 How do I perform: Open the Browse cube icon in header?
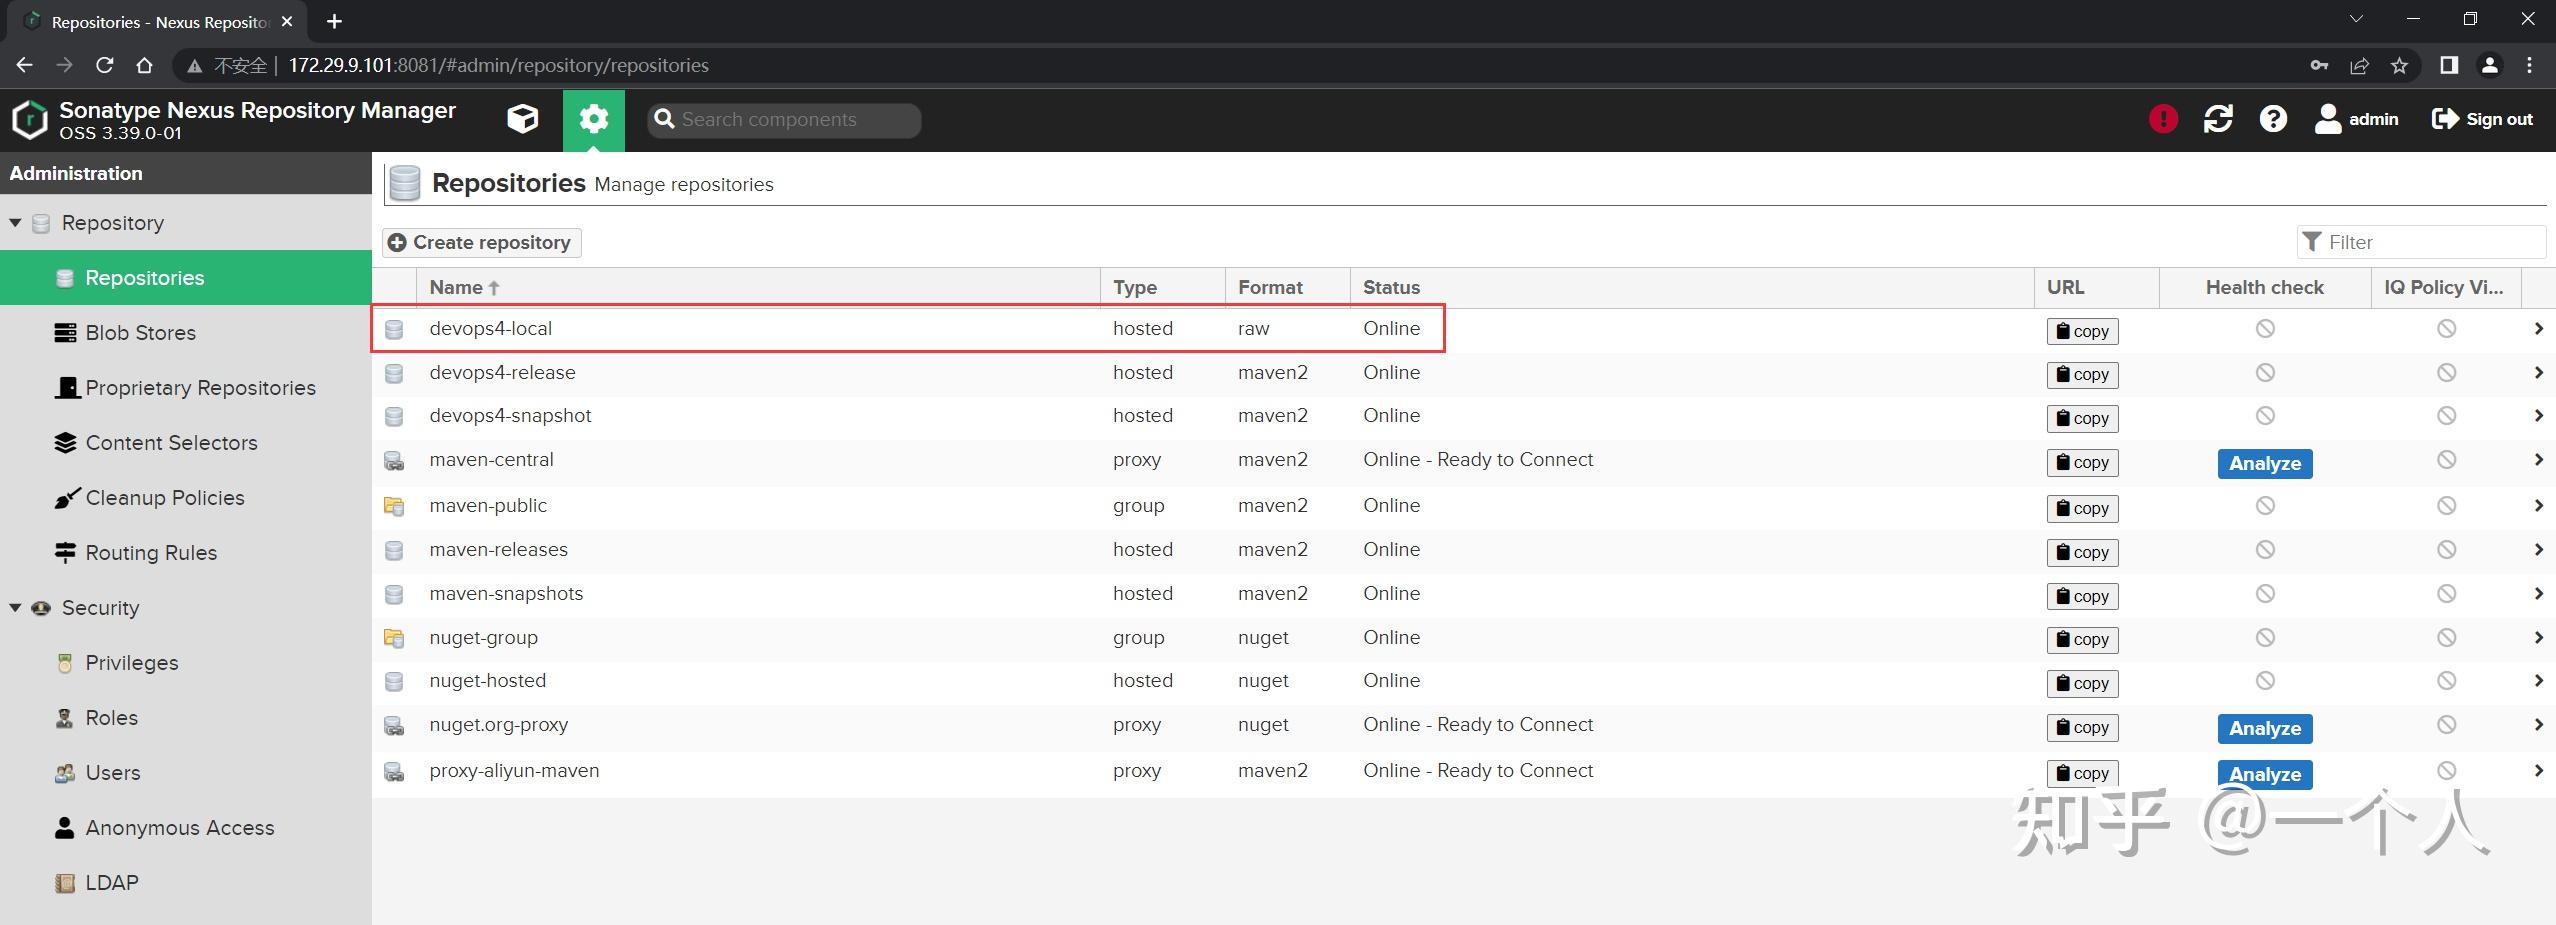(522, 120)
